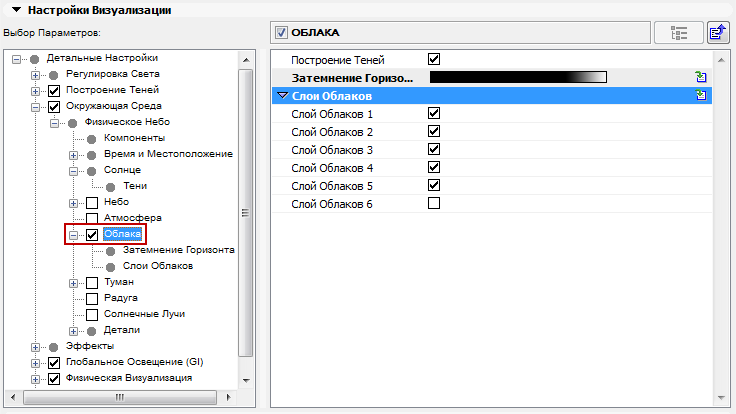The image size is (736, 414).
Task: Collapse the Настройки Визуализации panel
Action: 16,10
